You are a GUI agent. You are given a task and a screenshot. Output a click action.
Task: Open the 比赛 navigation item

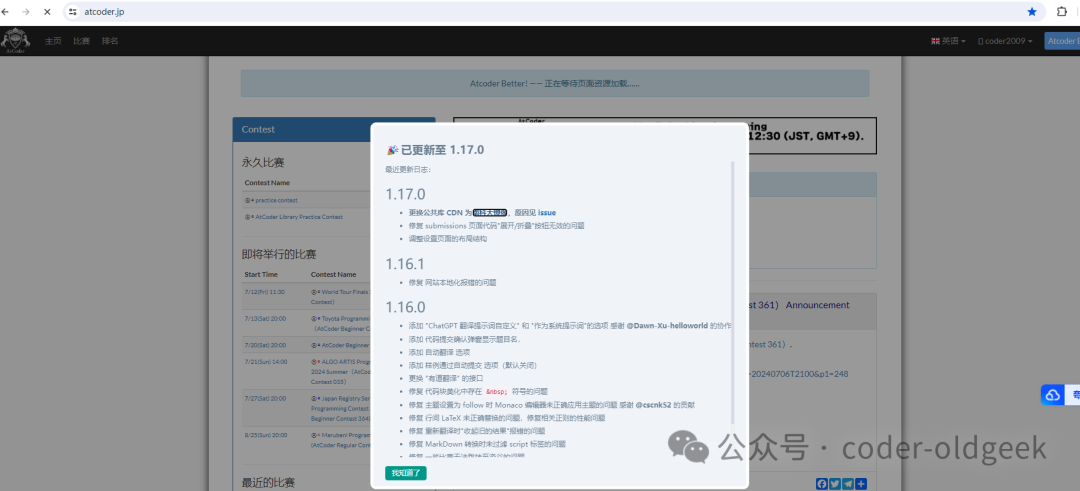pyautogui.click(x=81, y=41)
